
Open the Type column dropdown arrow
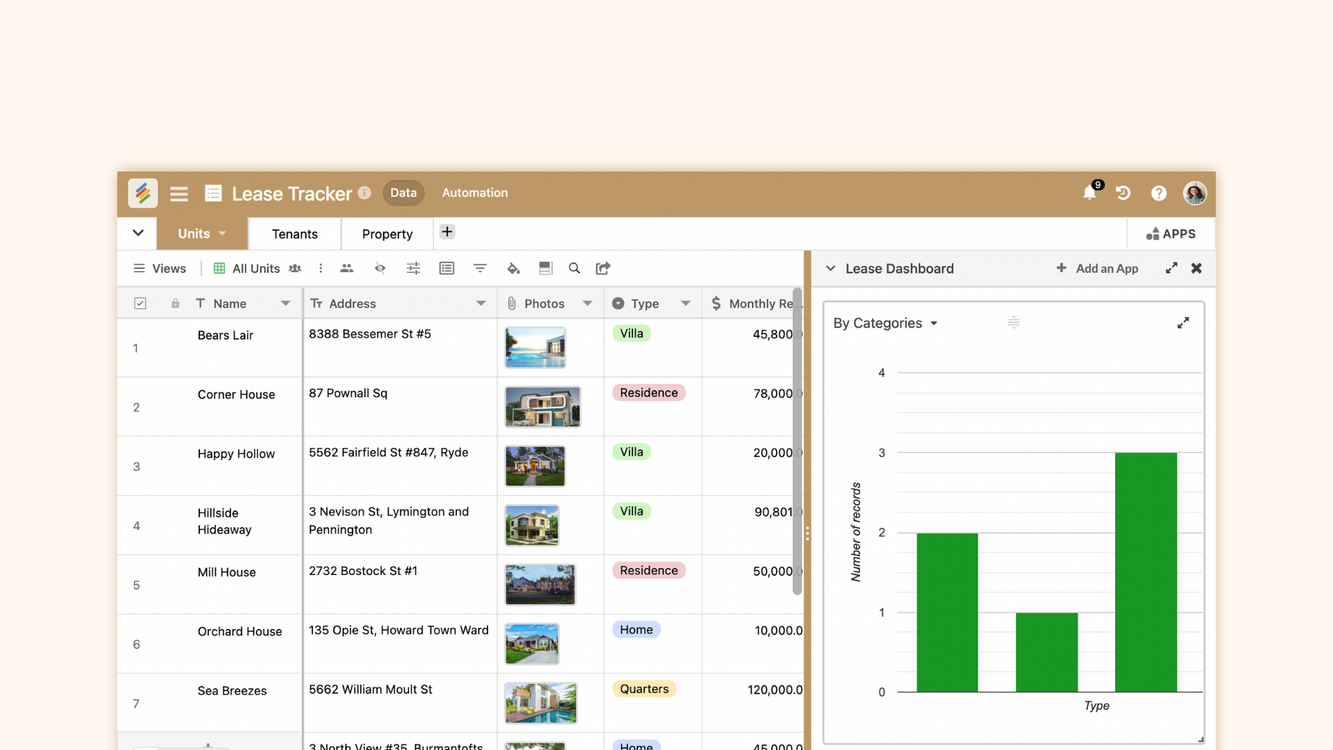(x=685, y=303)
